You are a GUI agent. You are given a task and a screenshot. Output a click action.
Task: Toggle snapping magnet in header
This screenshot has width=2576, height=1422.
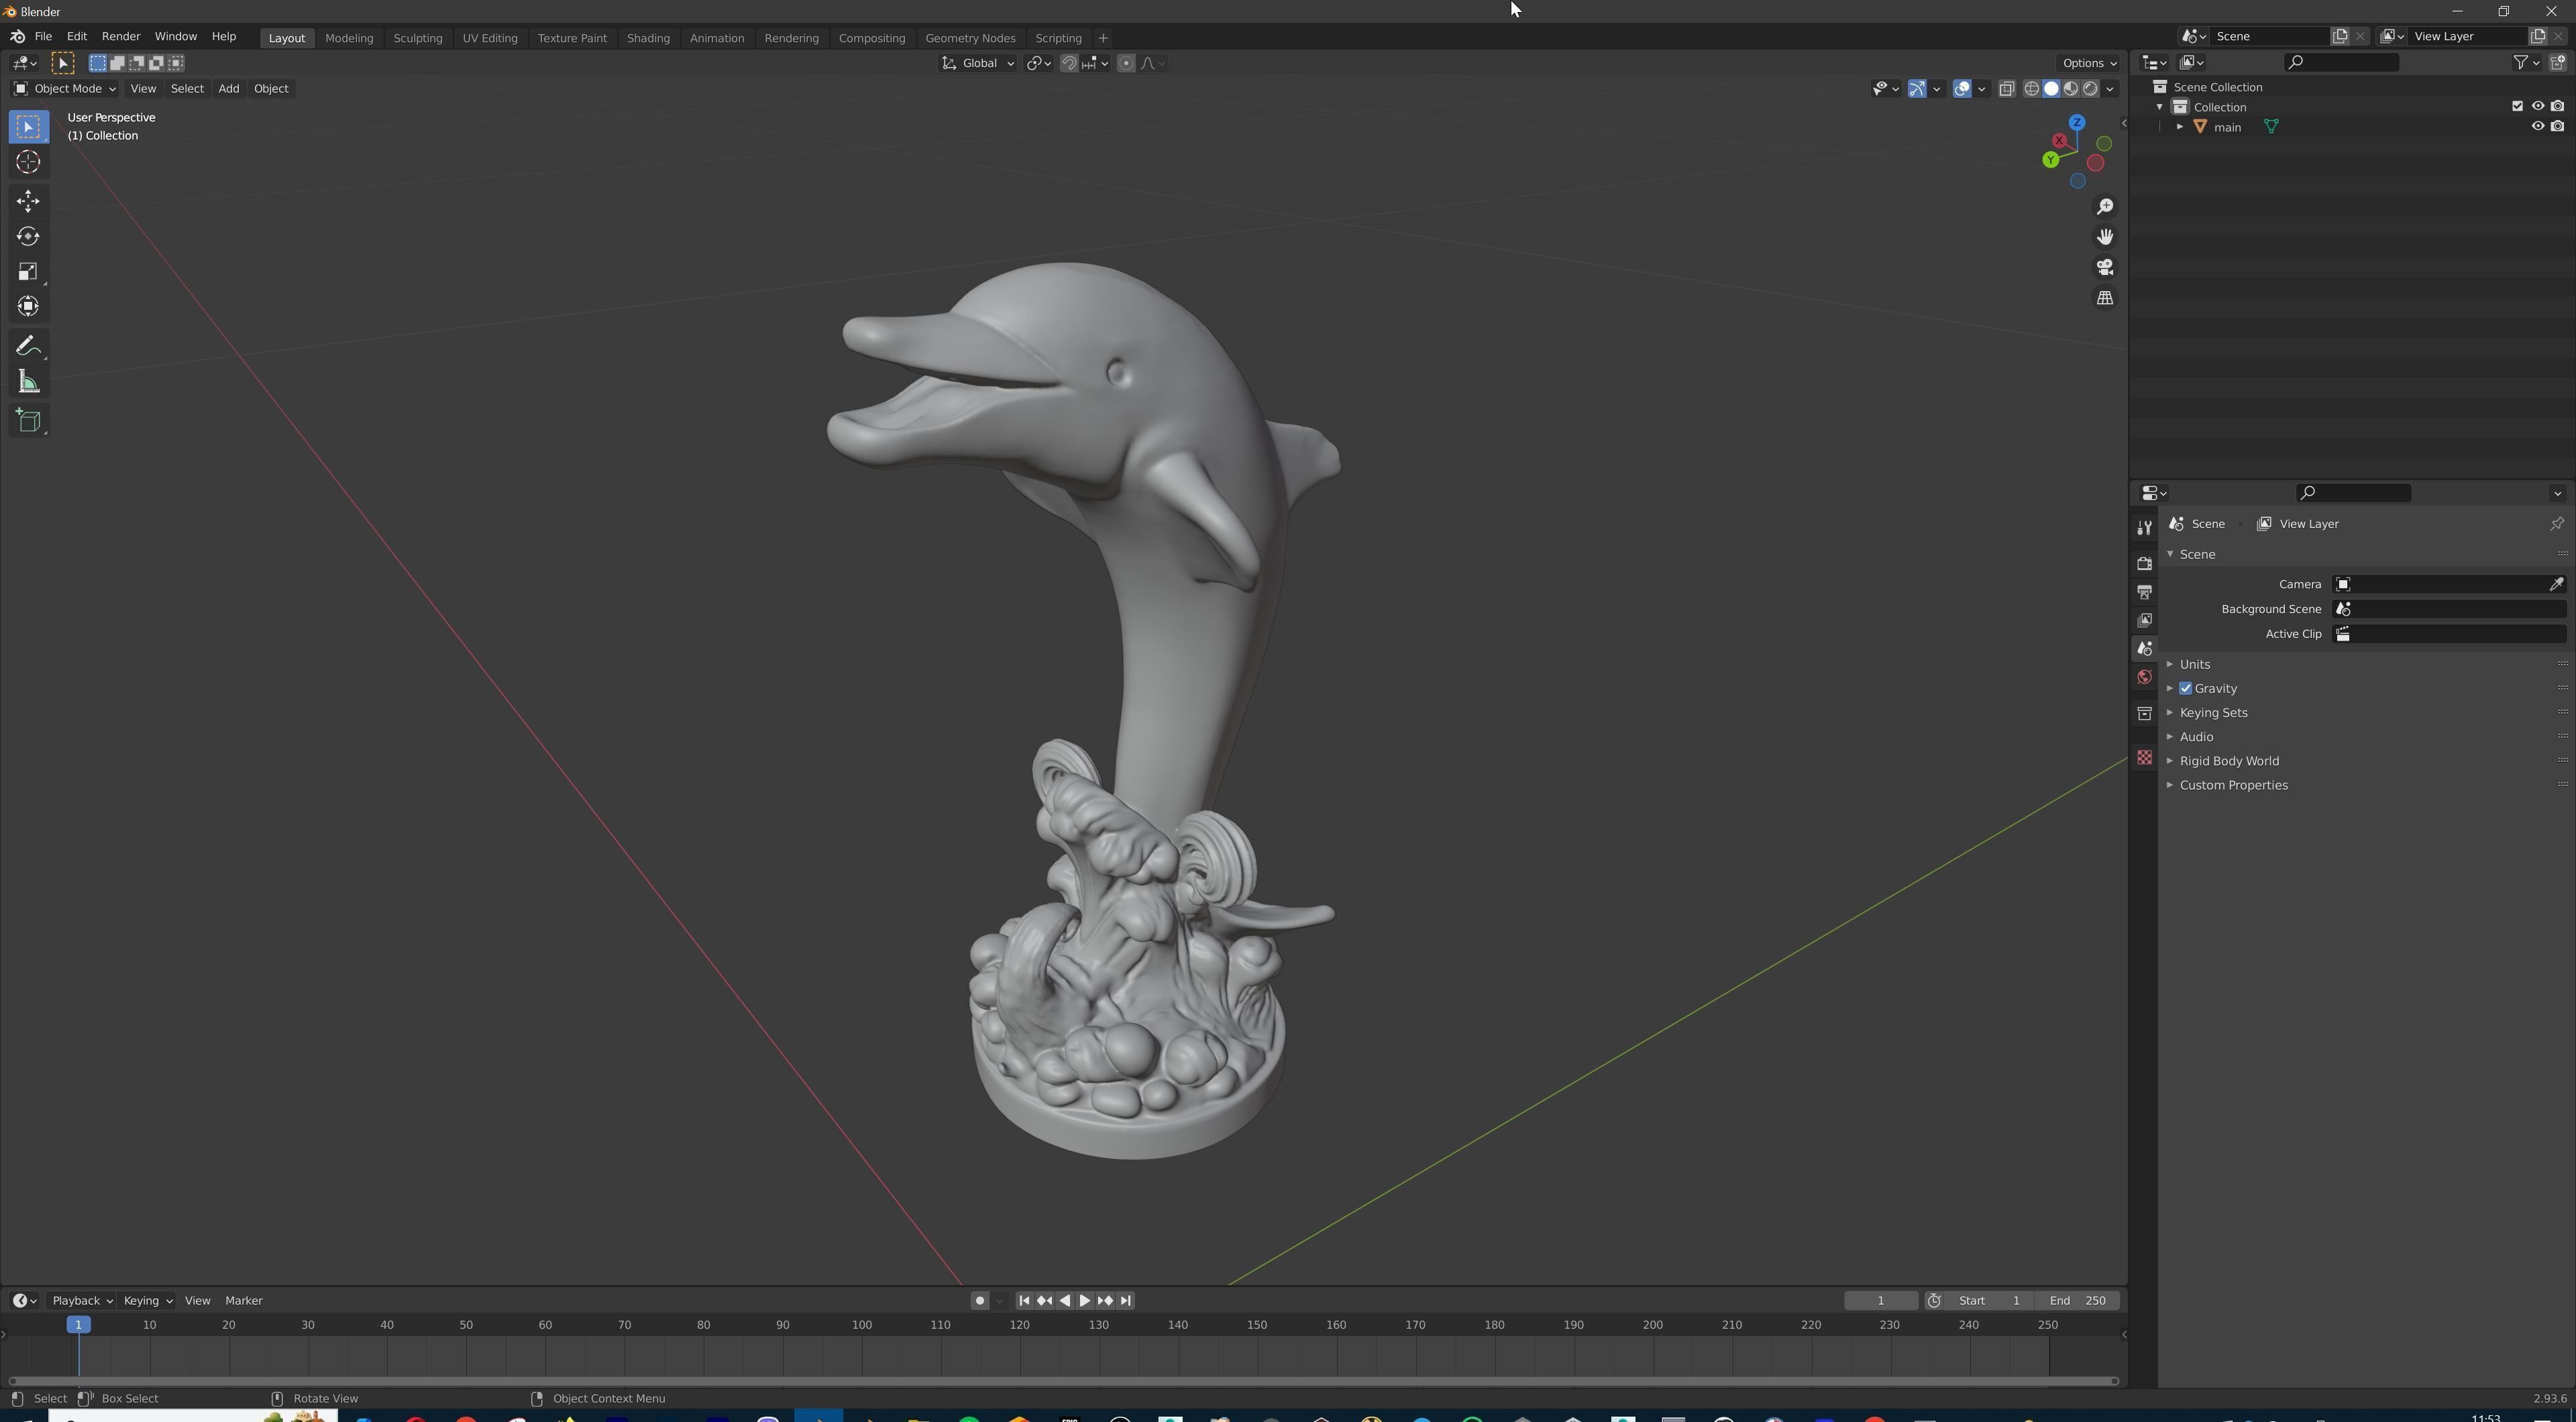coord(1069,63)
